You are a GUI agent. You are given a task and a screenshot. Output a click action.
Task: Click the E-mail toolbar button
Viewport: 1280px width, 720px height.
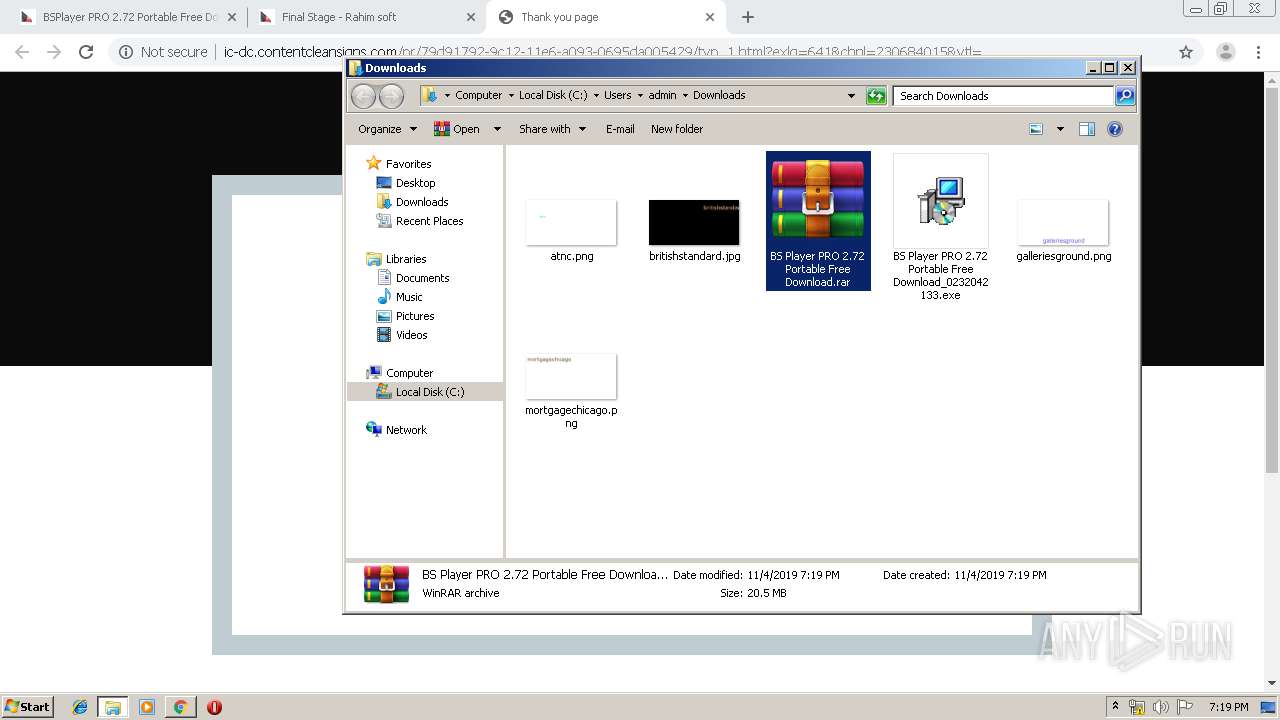click(620, 129)
